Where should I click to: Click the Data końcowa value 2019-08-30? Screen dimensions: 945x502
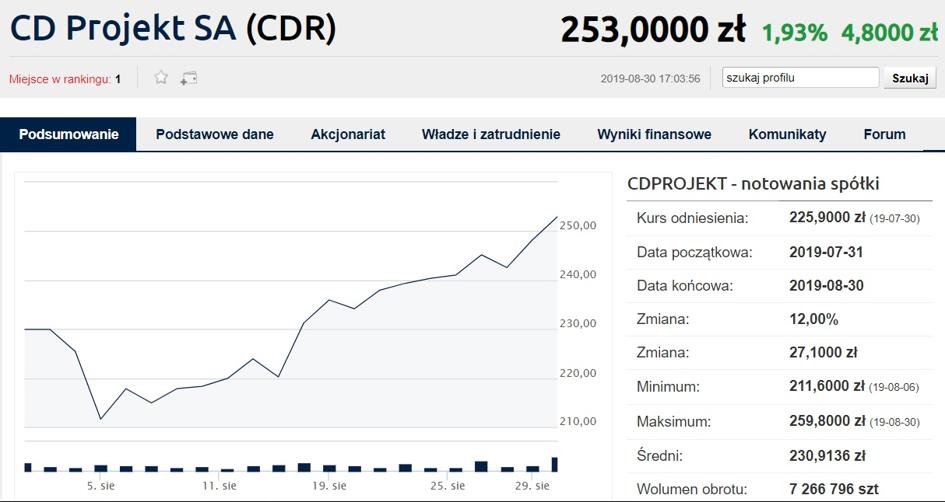point(826,286)
